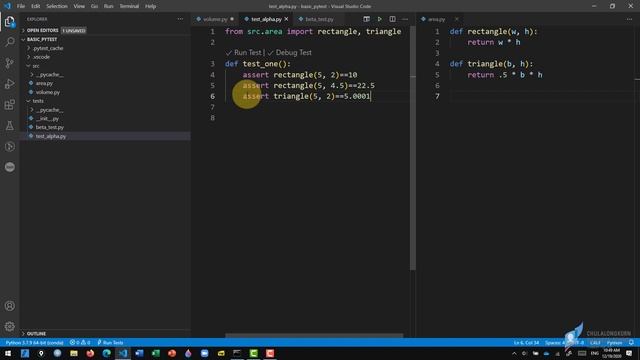
Task: Click the 1 UNSAVED badge
Action: click(73, 31)
